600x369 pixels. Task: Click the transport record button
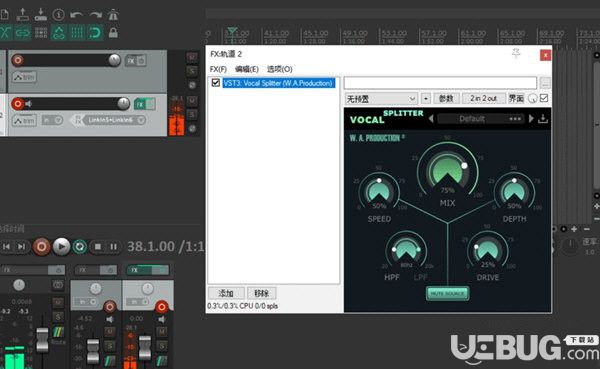point(42,247)
